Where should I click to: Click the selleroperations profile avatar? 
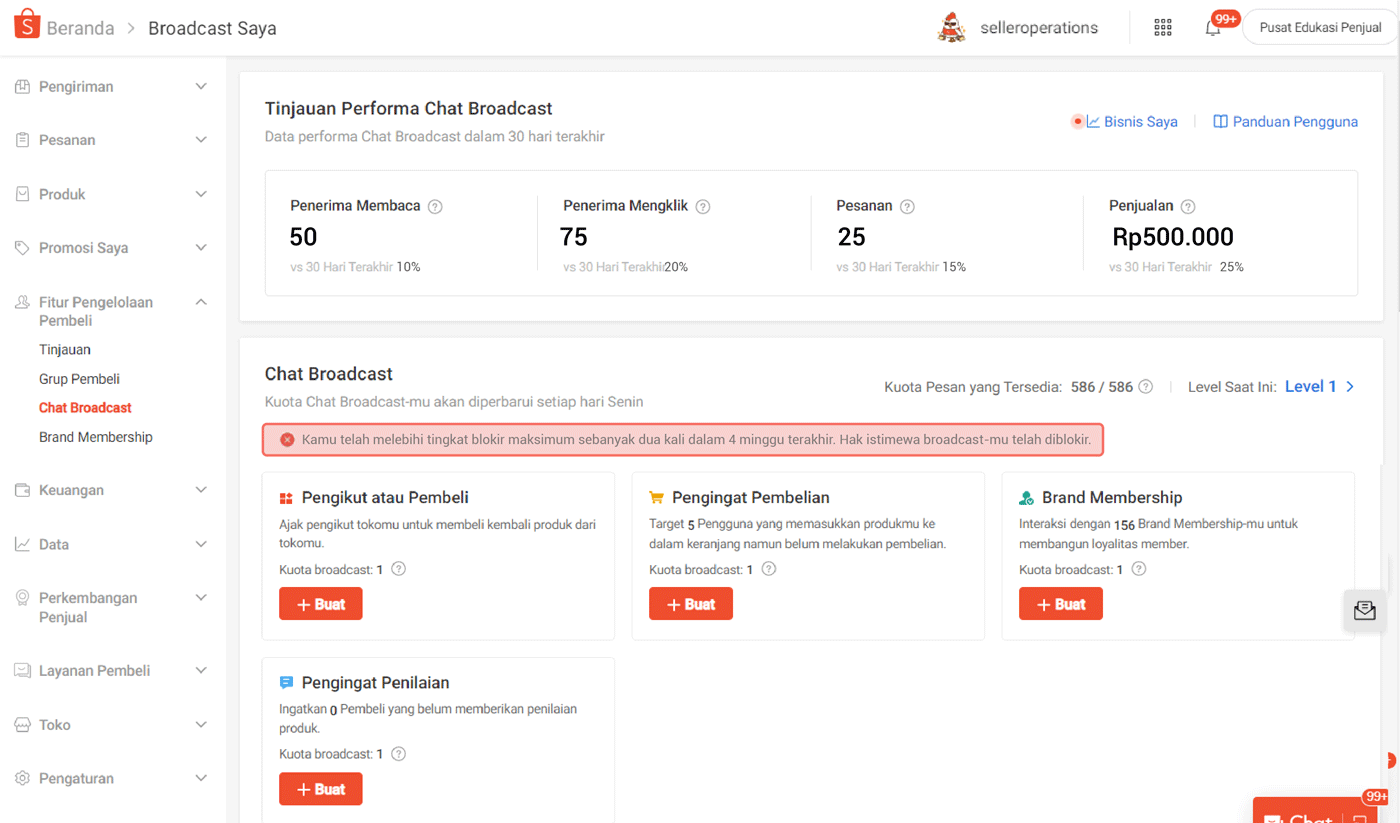click(951, 27)
